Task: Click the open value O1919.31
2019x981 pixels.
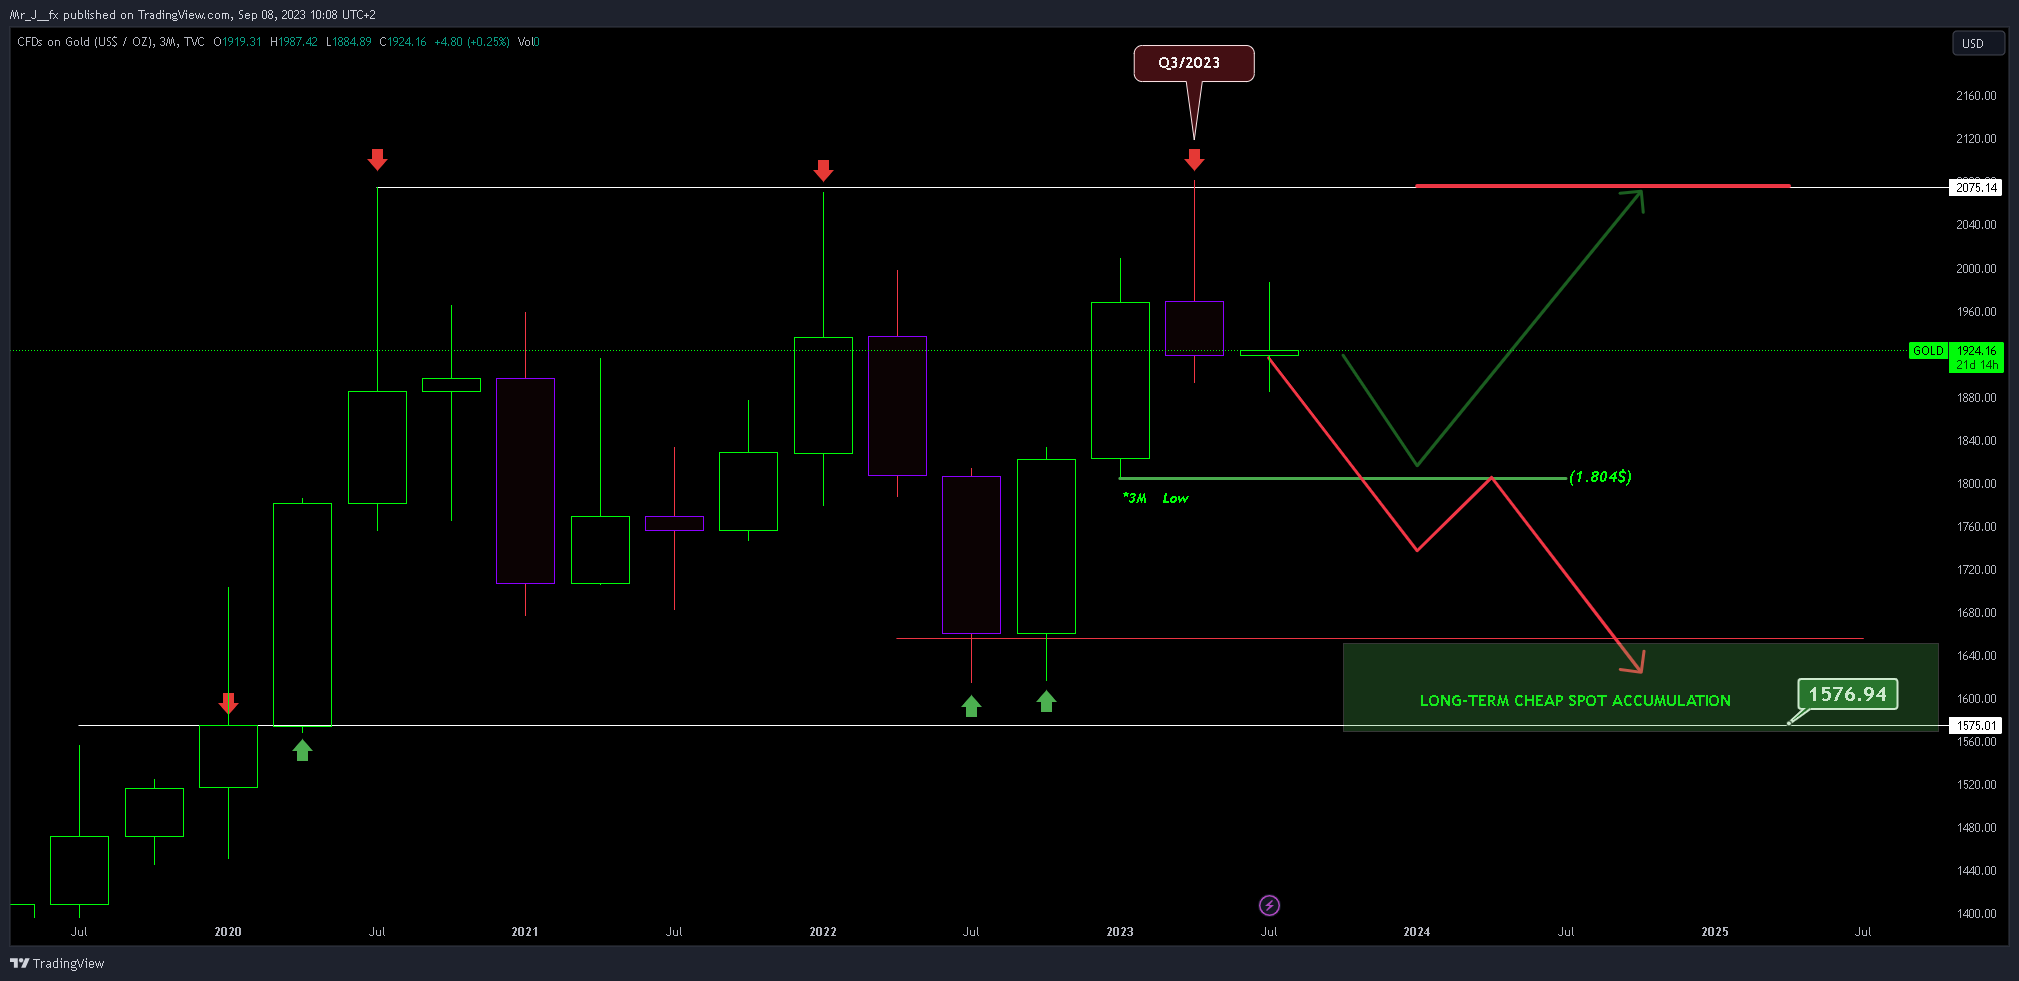Action: [237, 42]
